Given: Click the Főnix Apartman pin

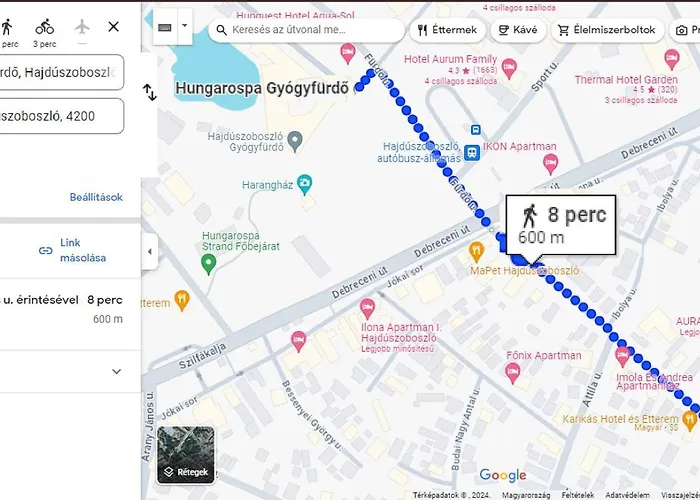Looking at the screenshot, I should point(512,373).
